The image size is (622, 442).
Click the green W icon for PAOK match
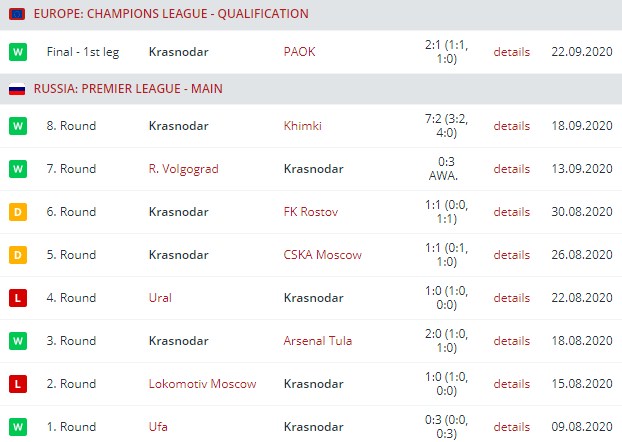(x=17, y=51)
